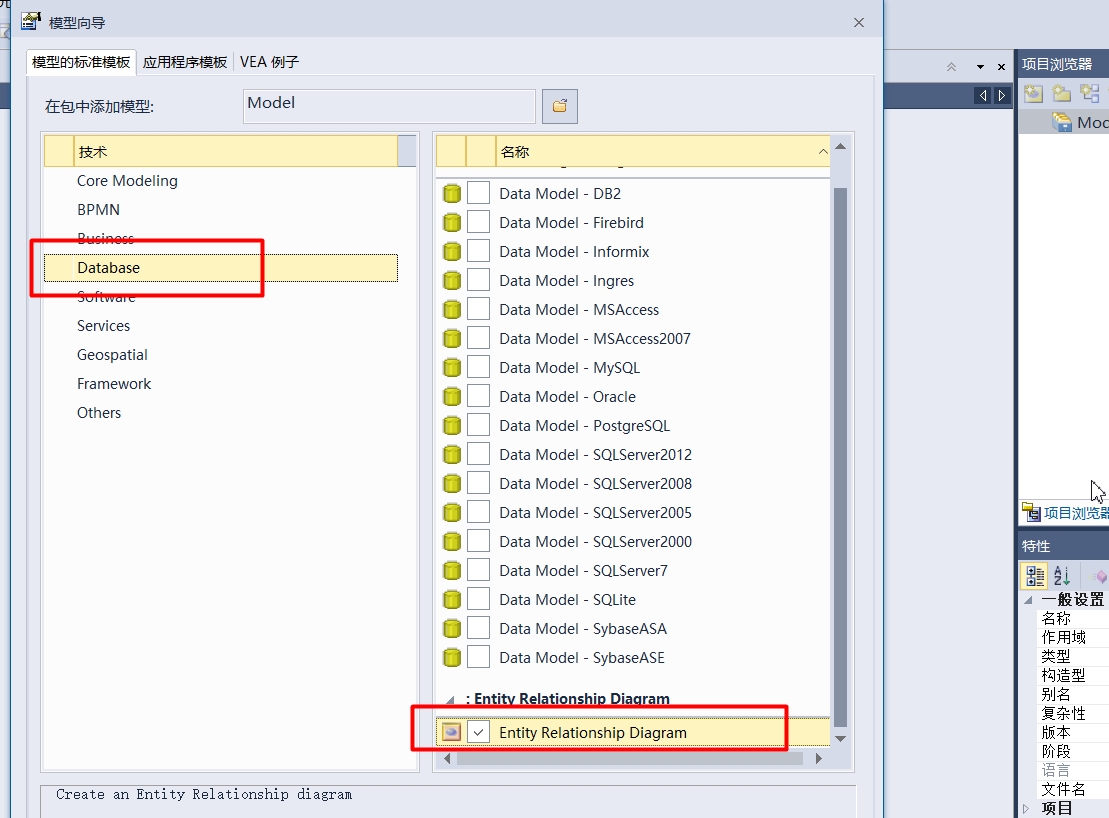The height and width of the screenshot is (818, 1109).
Task: Click the New Model icon in project browser
Action: tap(1033, 93)
